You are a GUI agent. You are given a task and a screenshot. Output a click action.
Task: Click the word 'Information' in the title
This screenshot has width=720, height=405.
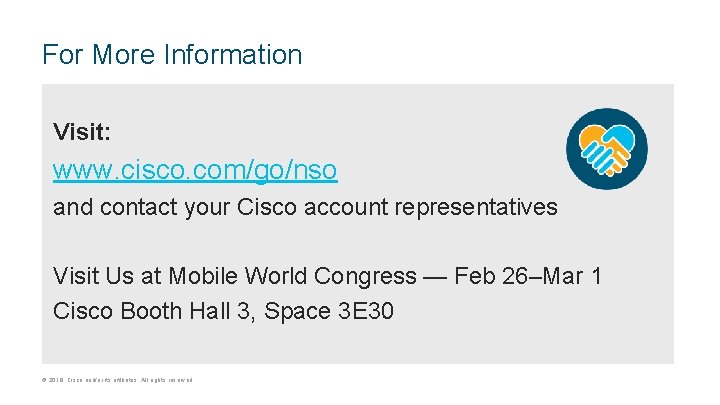click(x=233, y=54)
